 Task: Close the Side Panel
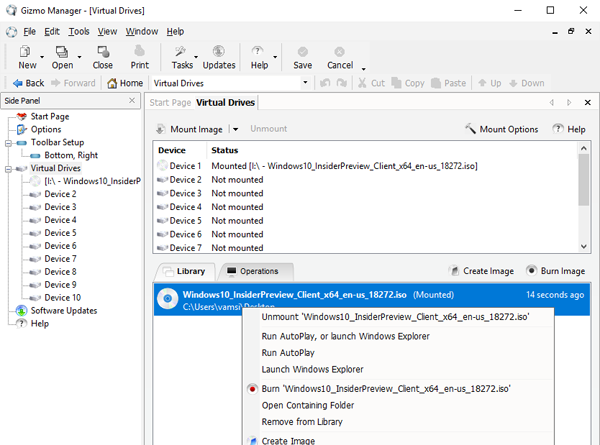pos(132,100)
